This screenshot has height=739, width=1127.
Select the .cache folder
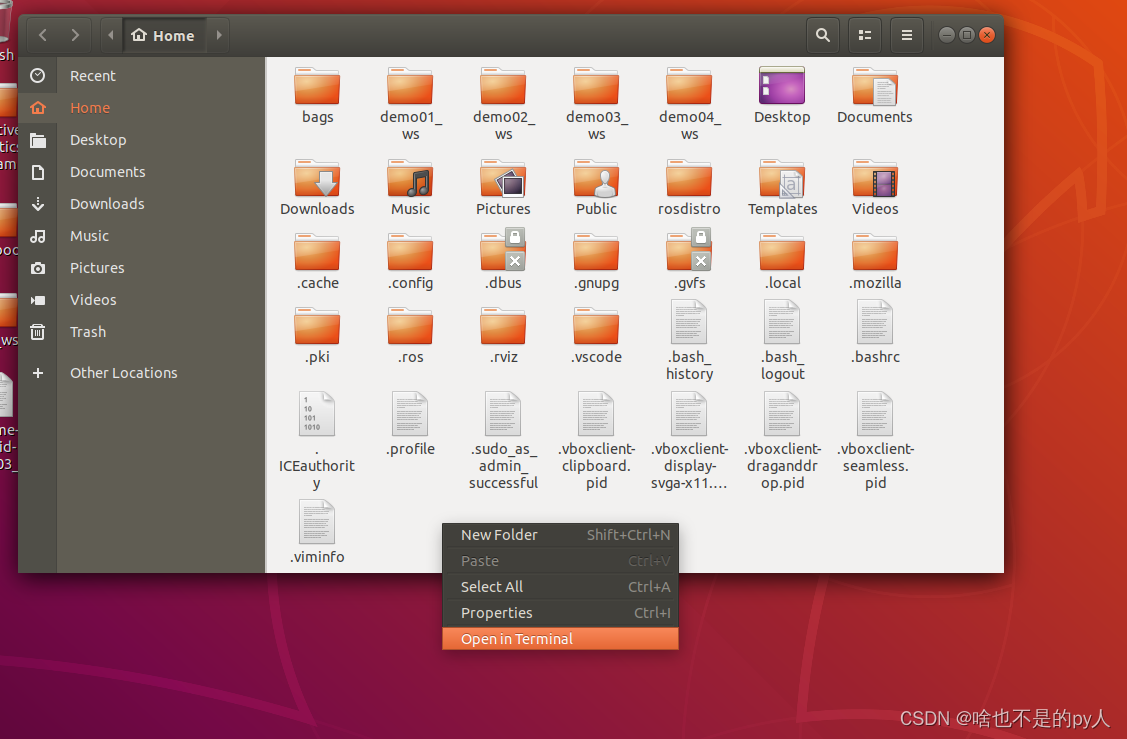click(317, 262)
